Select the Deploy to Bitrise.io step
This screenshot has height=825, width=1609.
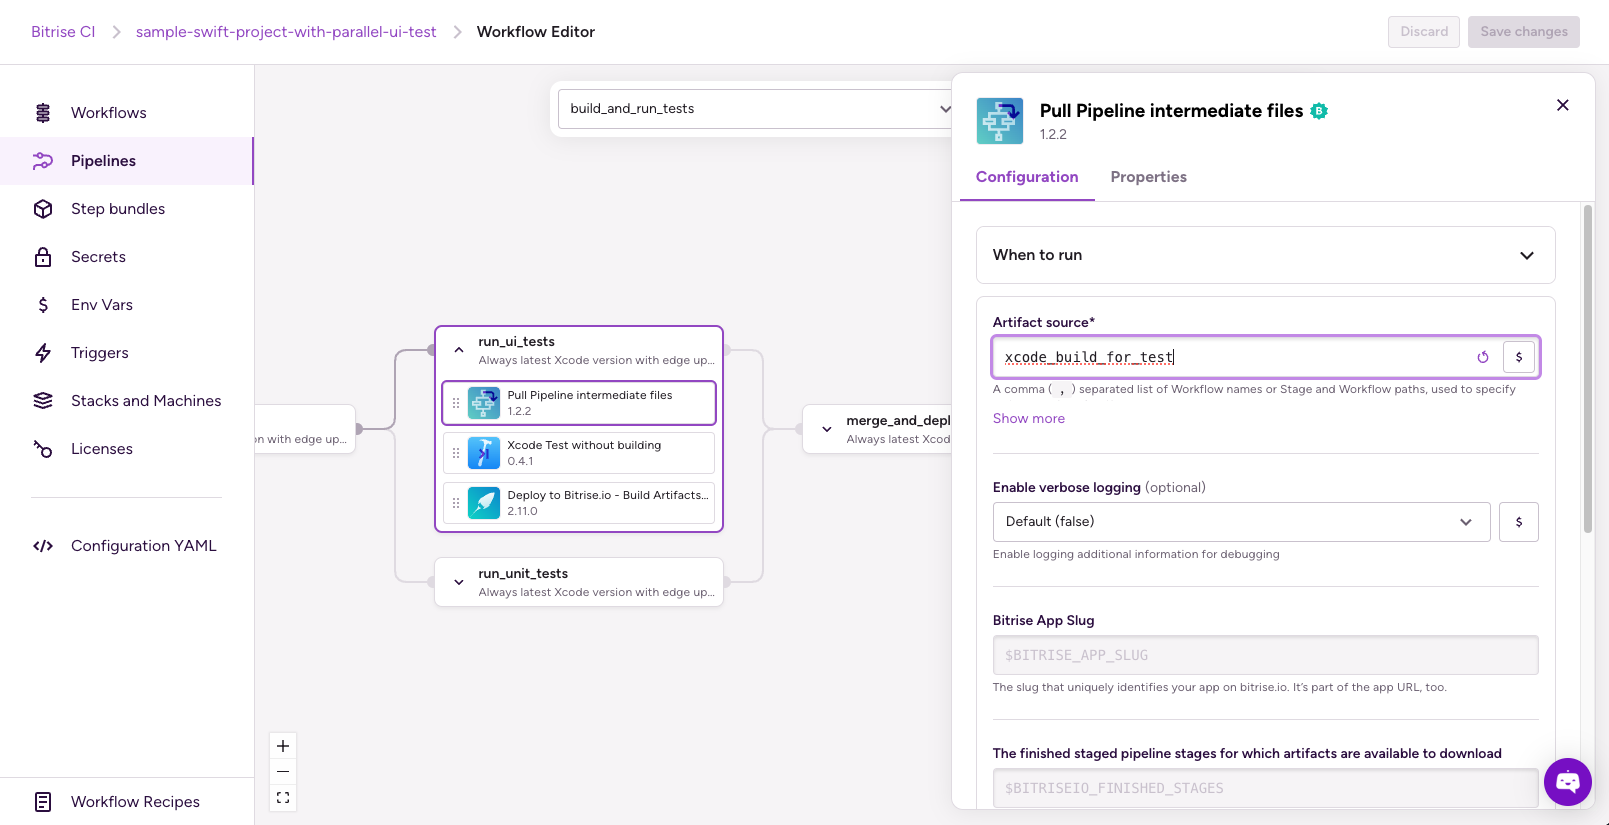tap(579, 503)
